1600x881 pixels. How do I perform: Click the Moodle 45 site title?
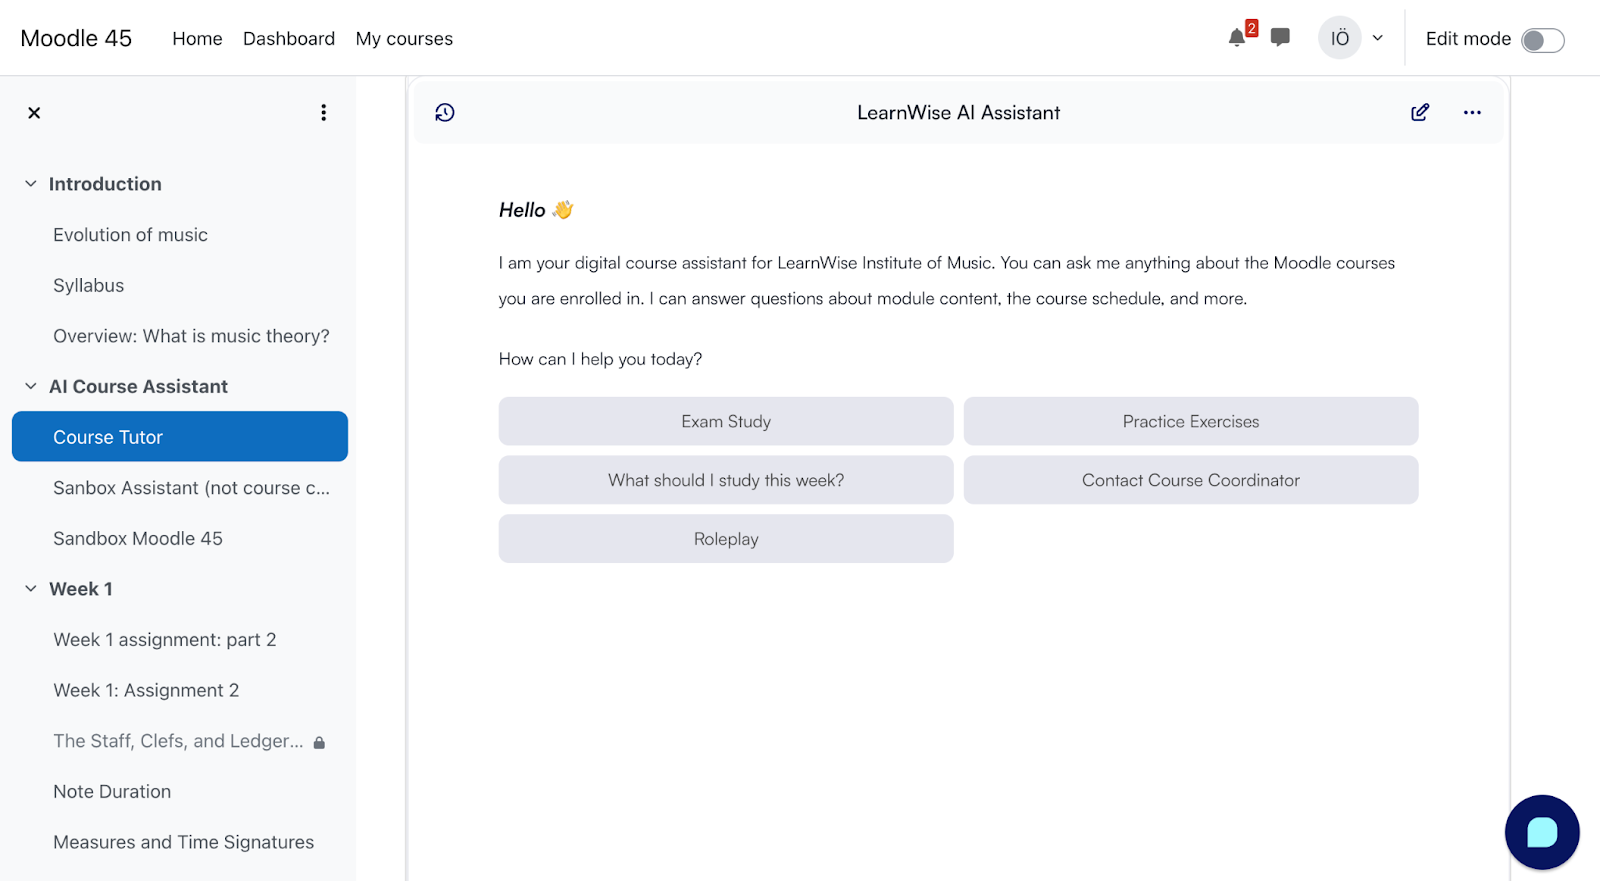(x=76, y=38)
